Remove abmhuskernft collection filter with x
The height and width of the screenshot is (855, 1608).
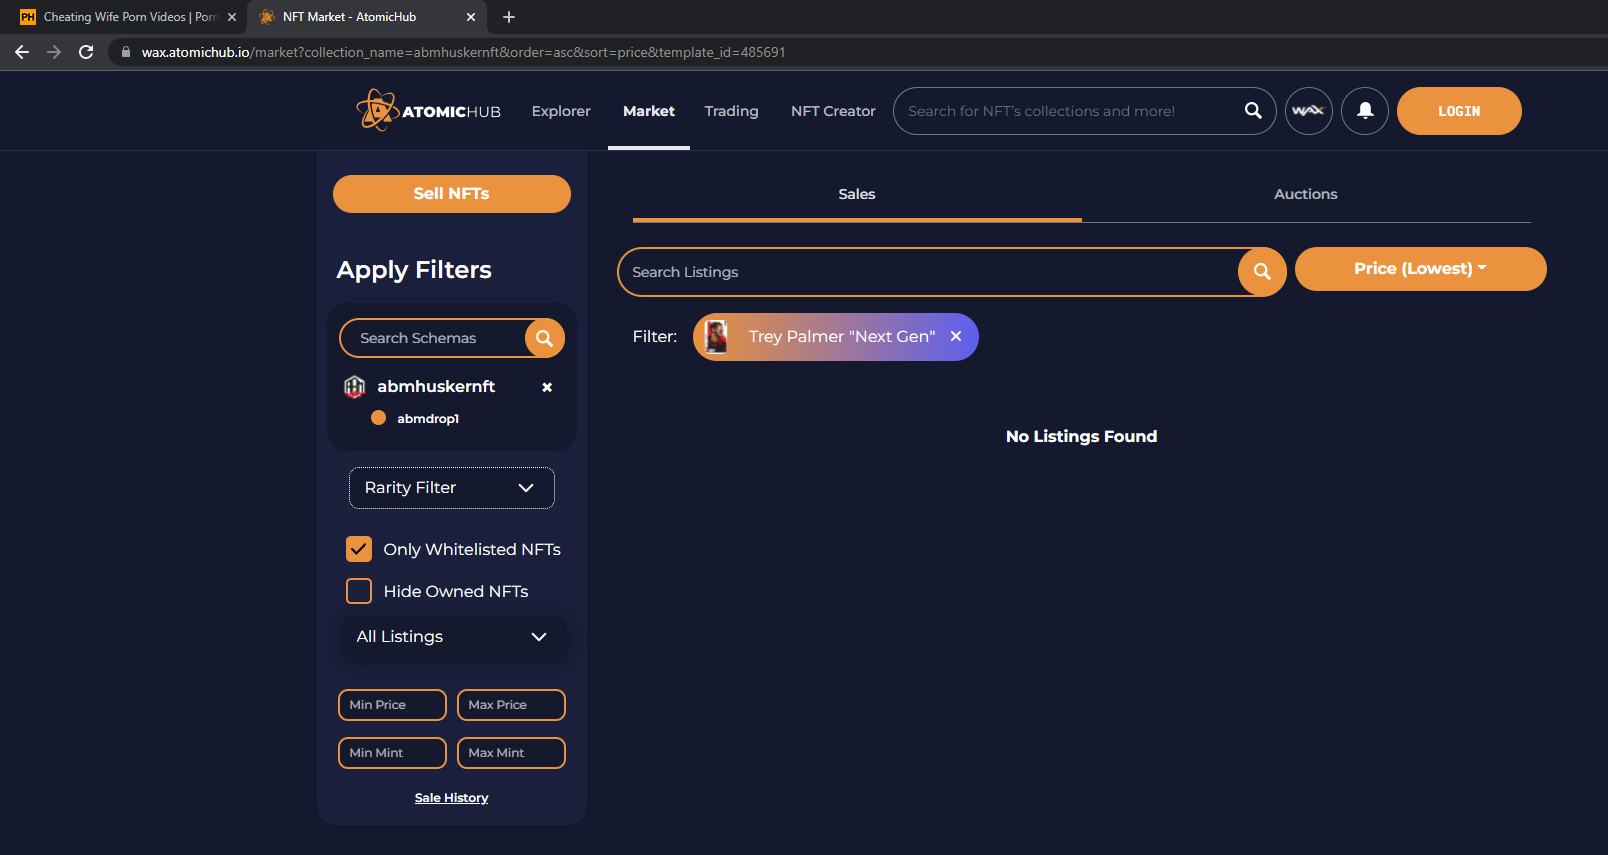point(547,387)
